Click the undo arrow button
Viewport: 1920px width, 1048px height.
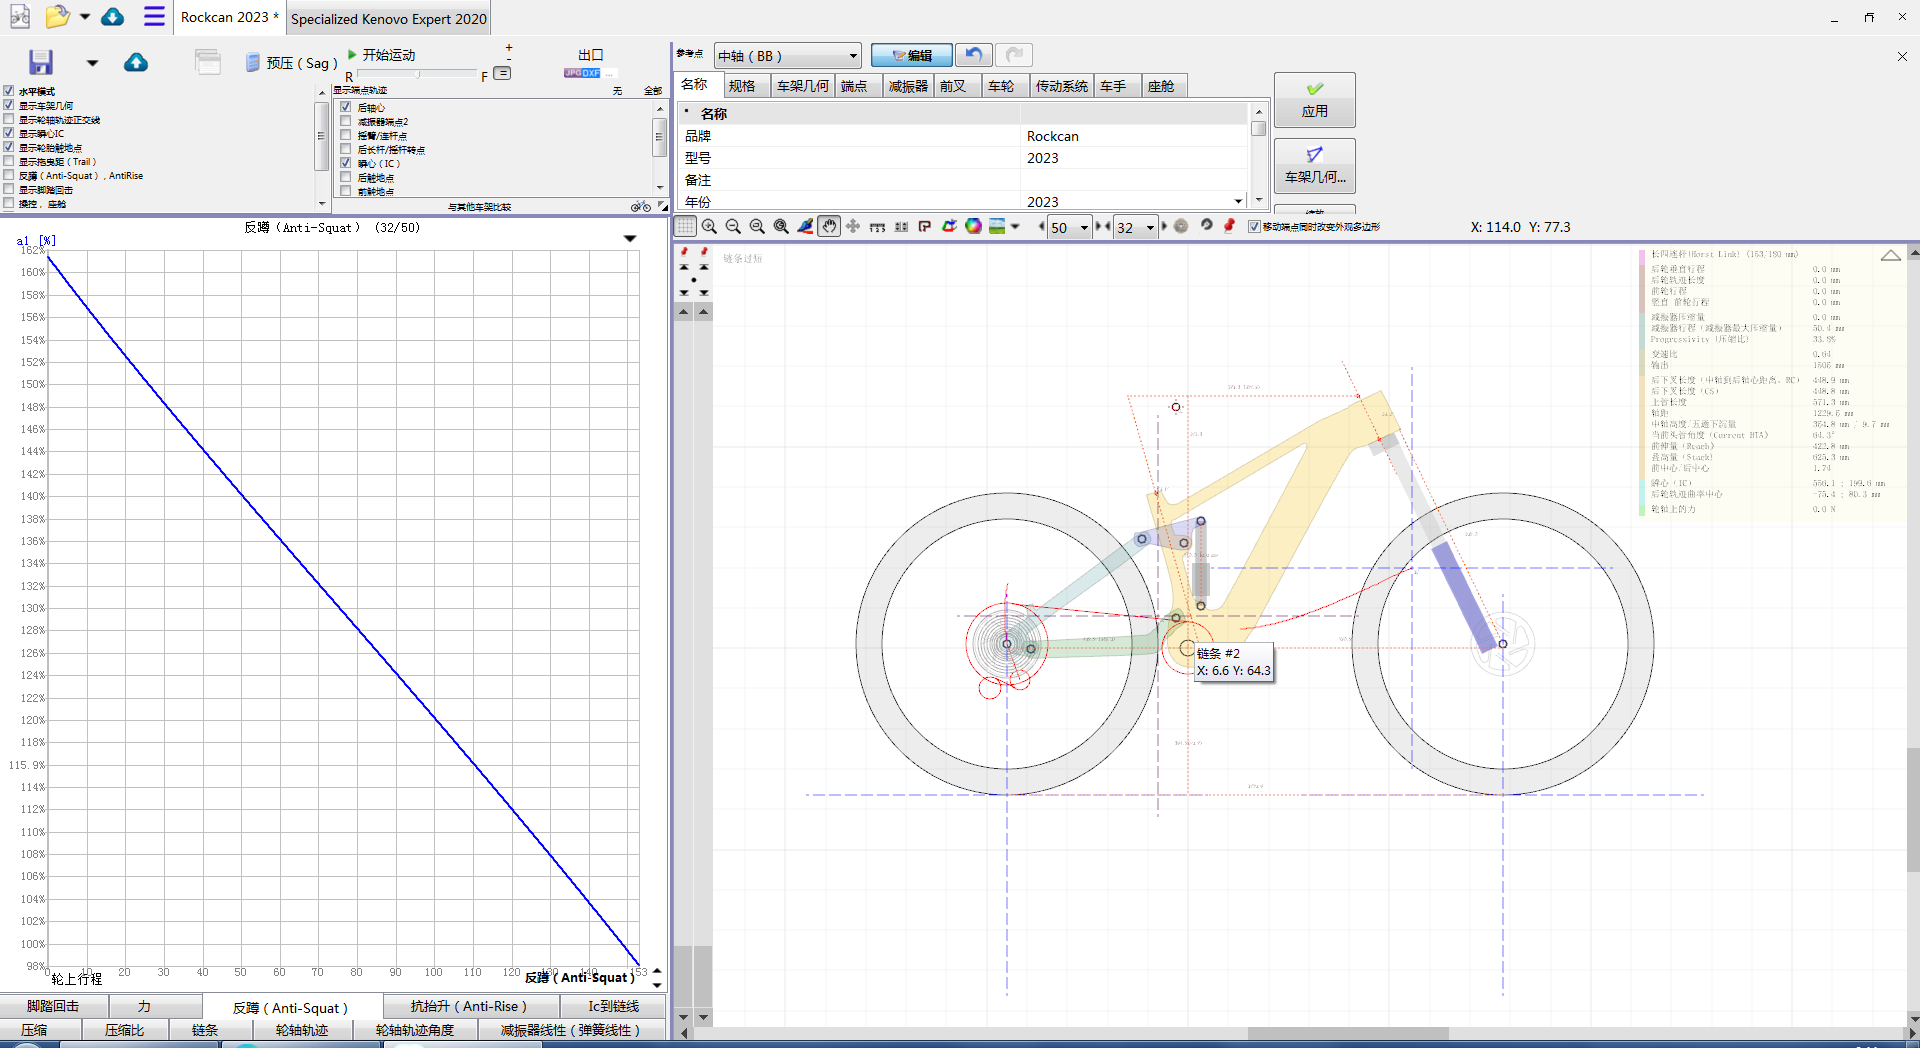coord(974,55)
